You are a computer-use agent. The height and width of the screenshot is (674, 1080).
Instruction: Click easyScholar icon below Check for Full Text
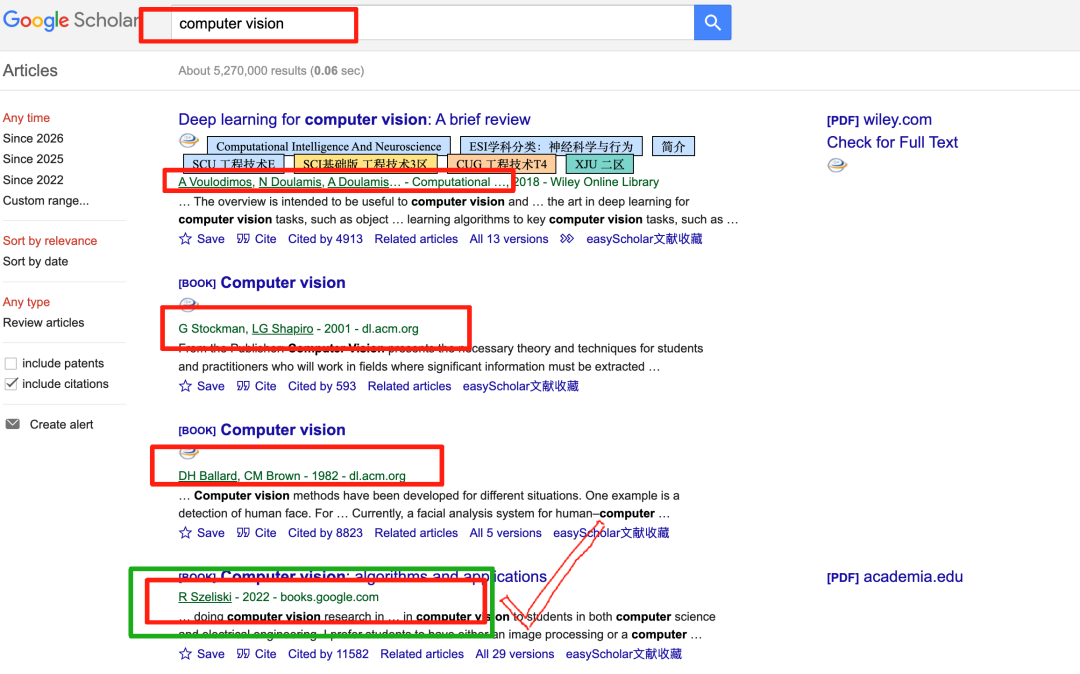pos(837,165)
